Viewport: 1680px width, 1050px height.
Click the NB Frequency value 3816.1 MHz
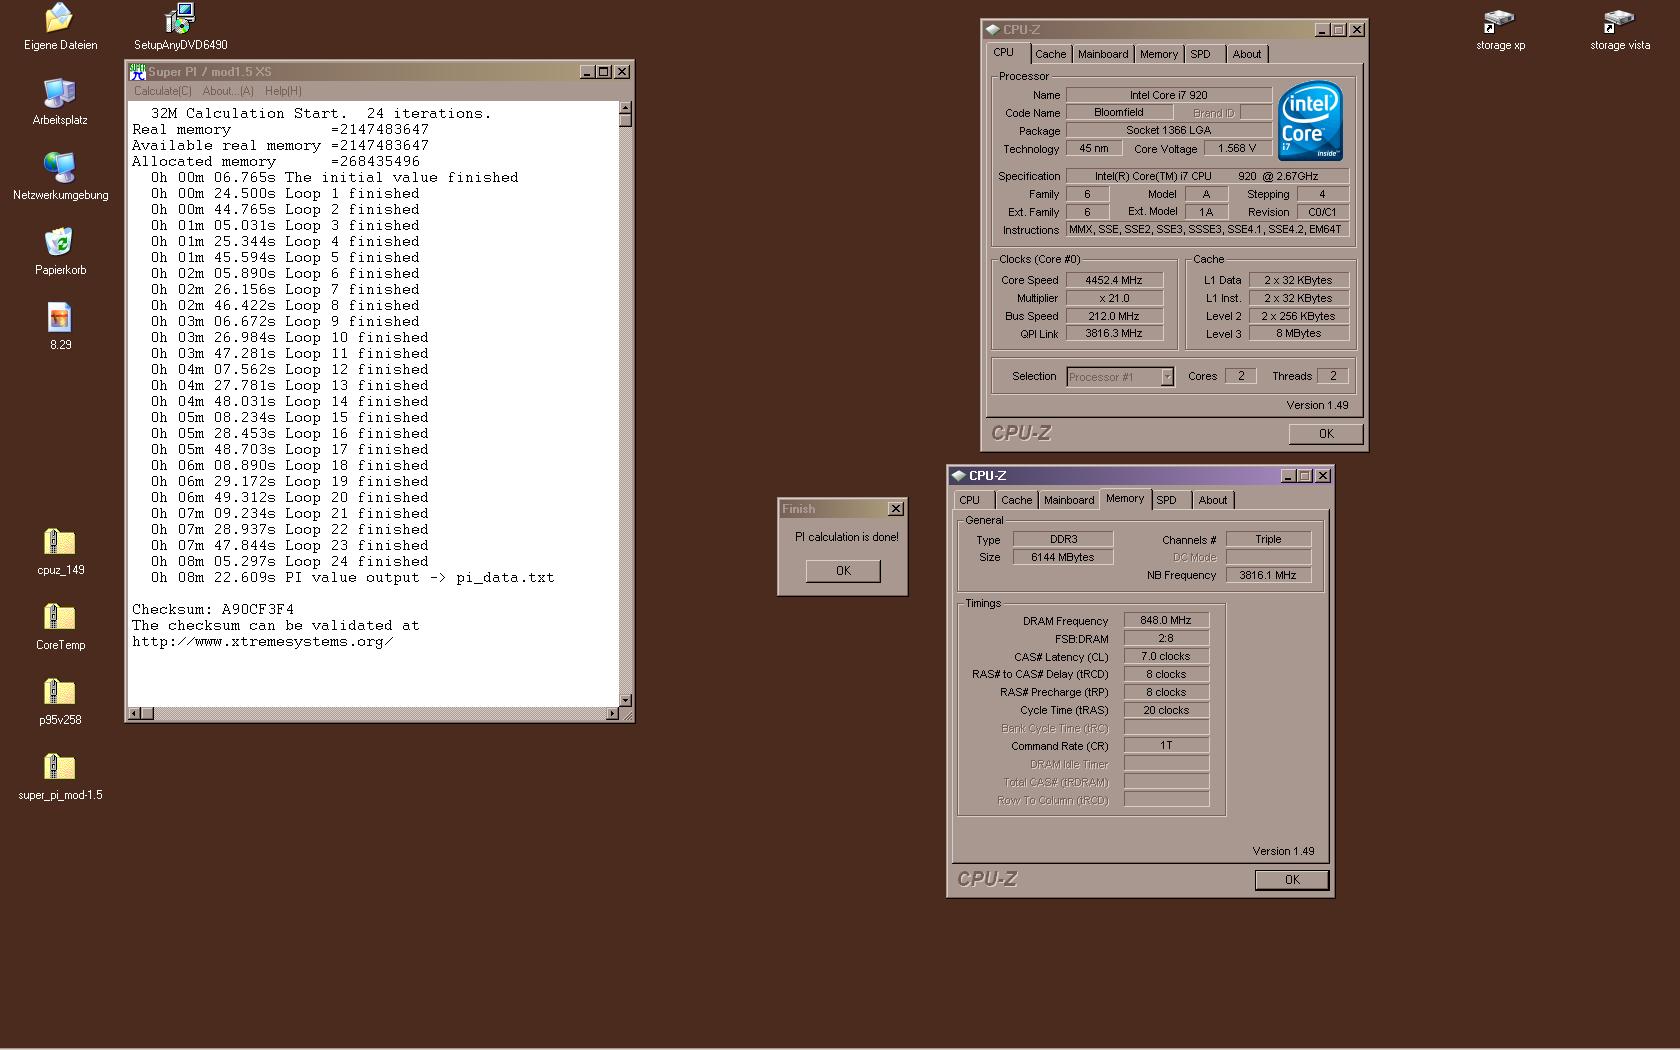pos(1268,575)
